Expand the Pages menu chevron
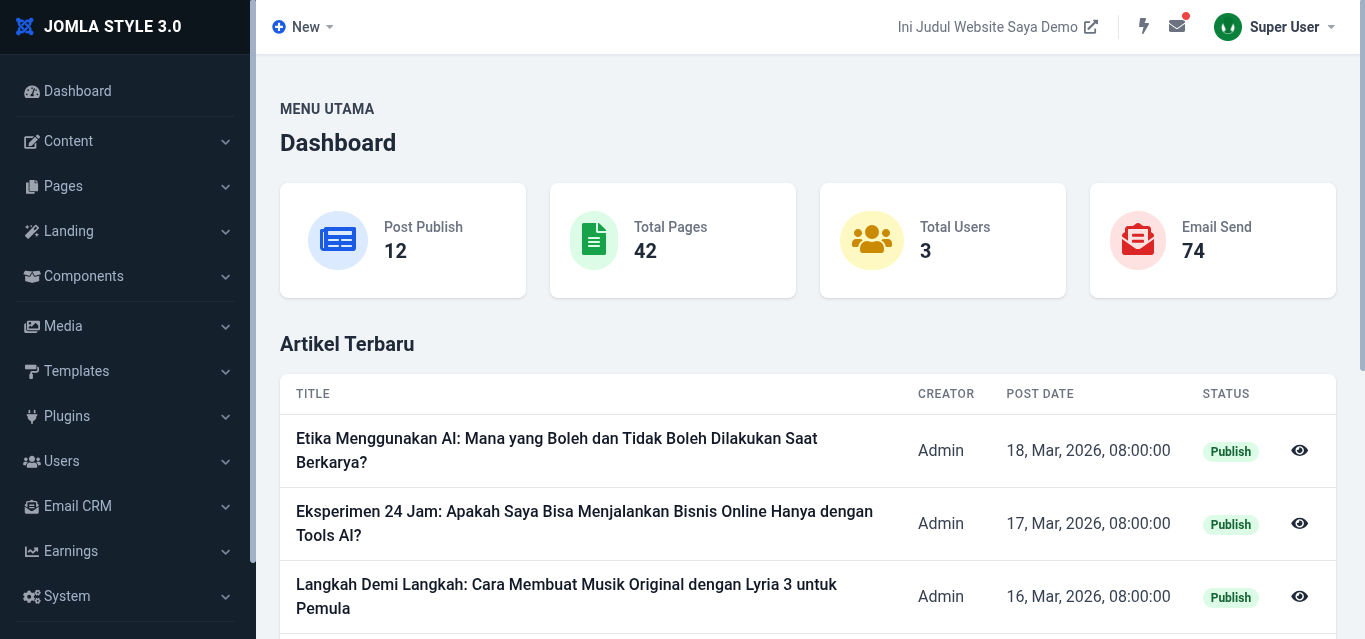The width and height of the screenshot is (1365, 639). tap(225, 187)
